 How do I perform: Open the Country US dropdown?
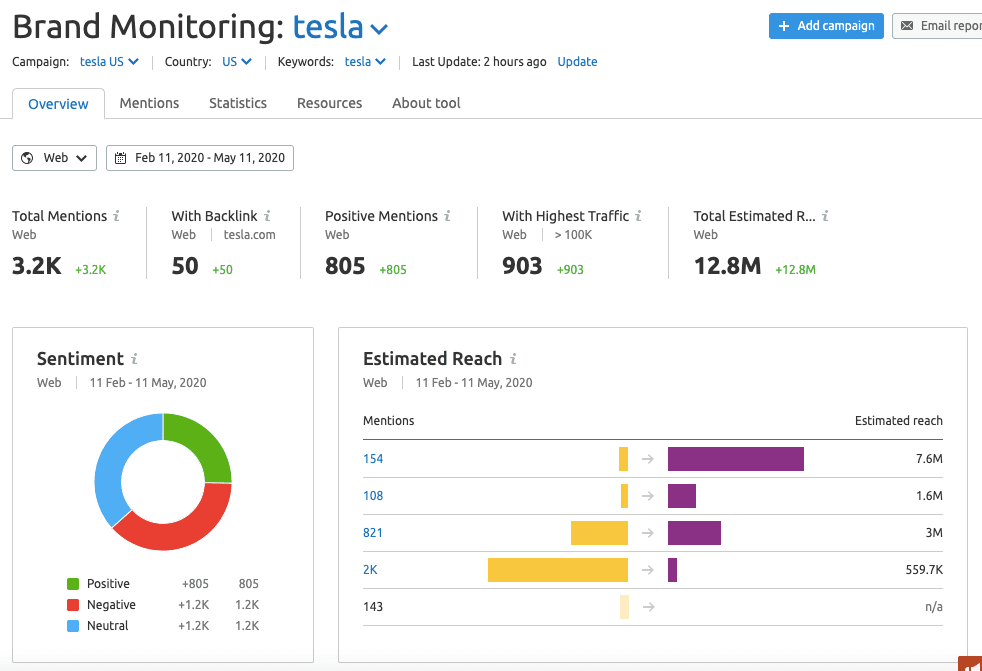237,61
